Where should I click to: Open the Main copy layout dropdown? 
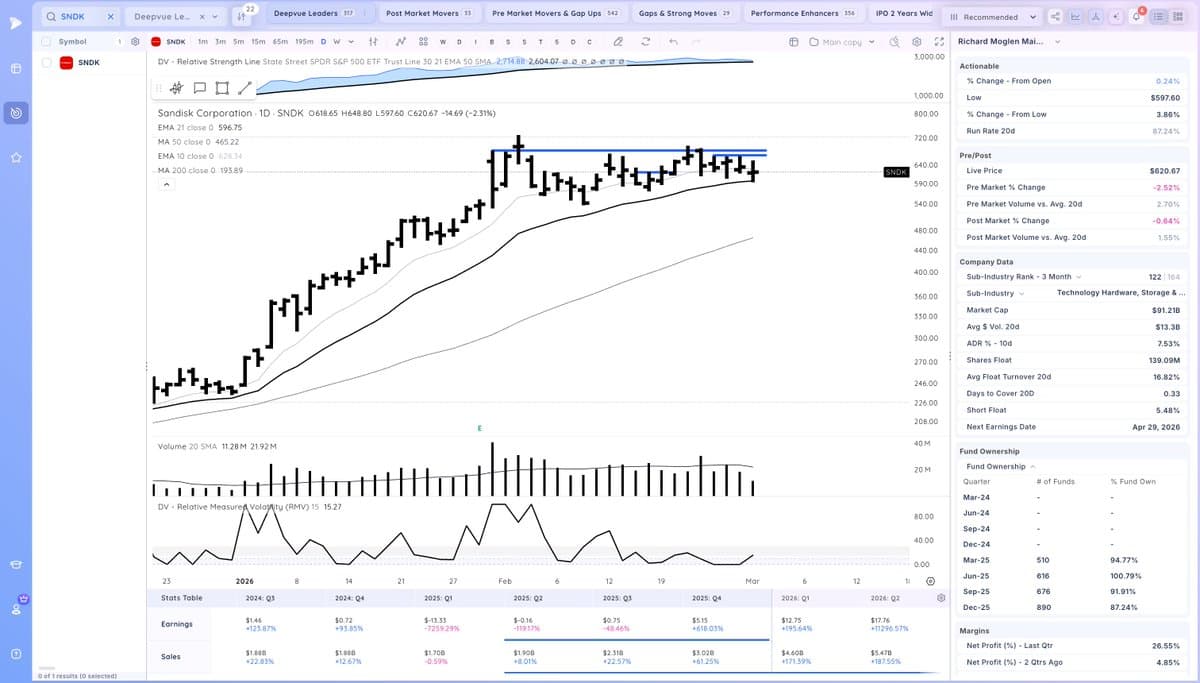(x=843, y=42)
